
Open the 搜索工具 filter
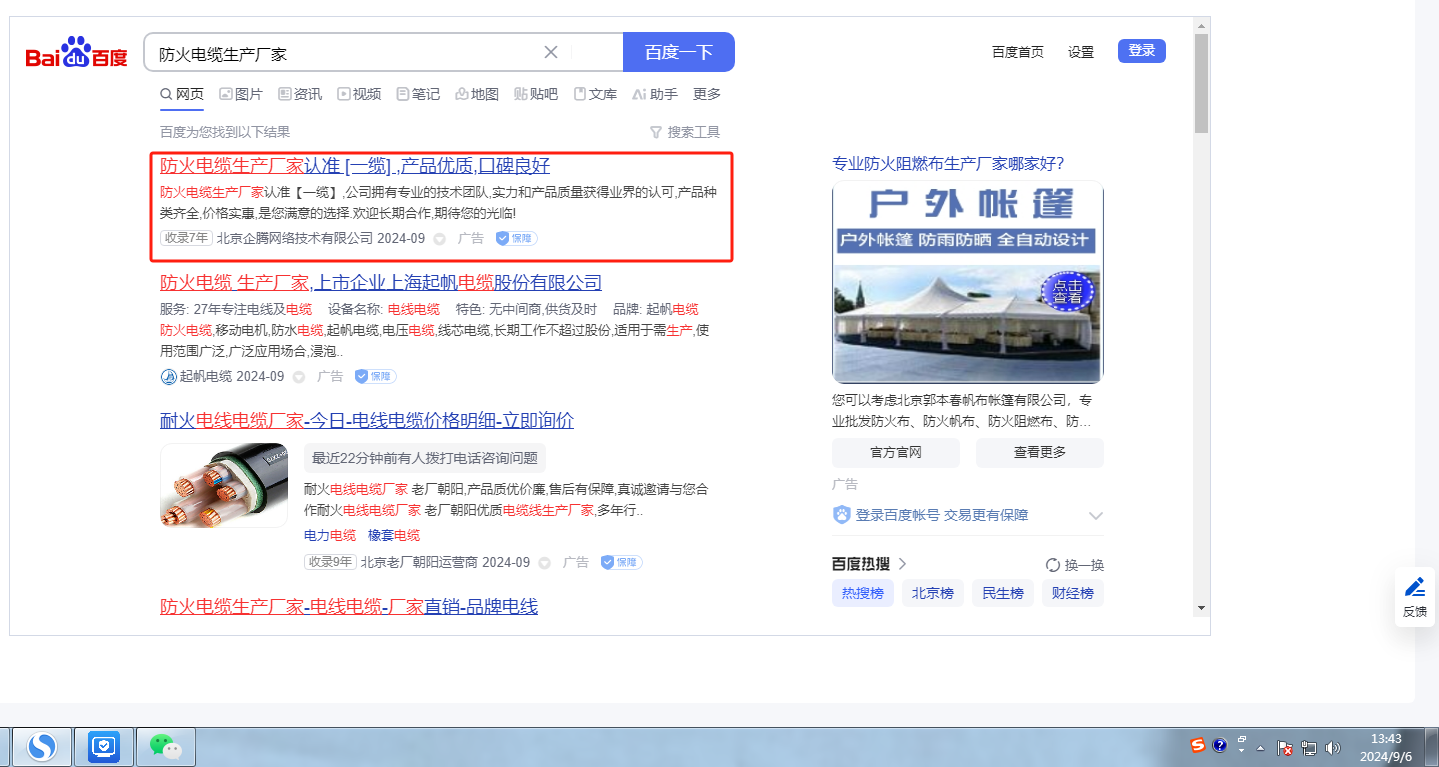point(685,132)
